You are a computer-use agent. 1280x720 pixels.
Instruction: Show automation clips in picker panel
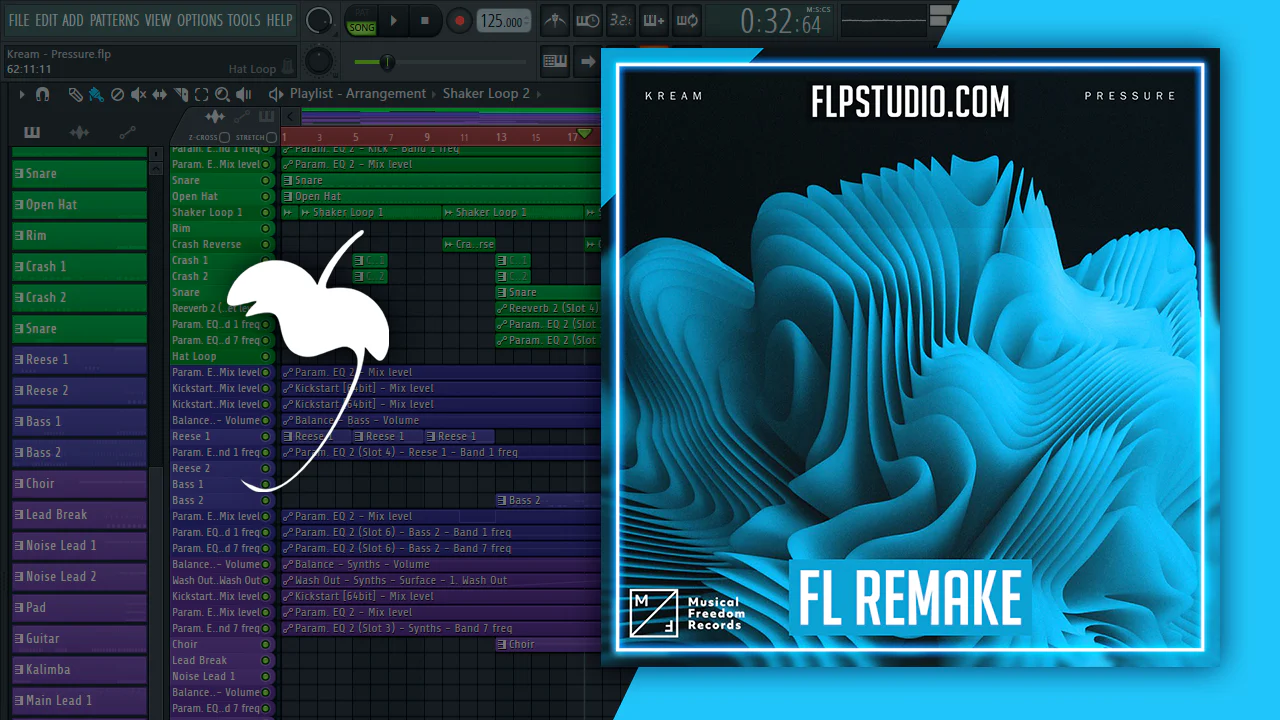pos(127,132)
